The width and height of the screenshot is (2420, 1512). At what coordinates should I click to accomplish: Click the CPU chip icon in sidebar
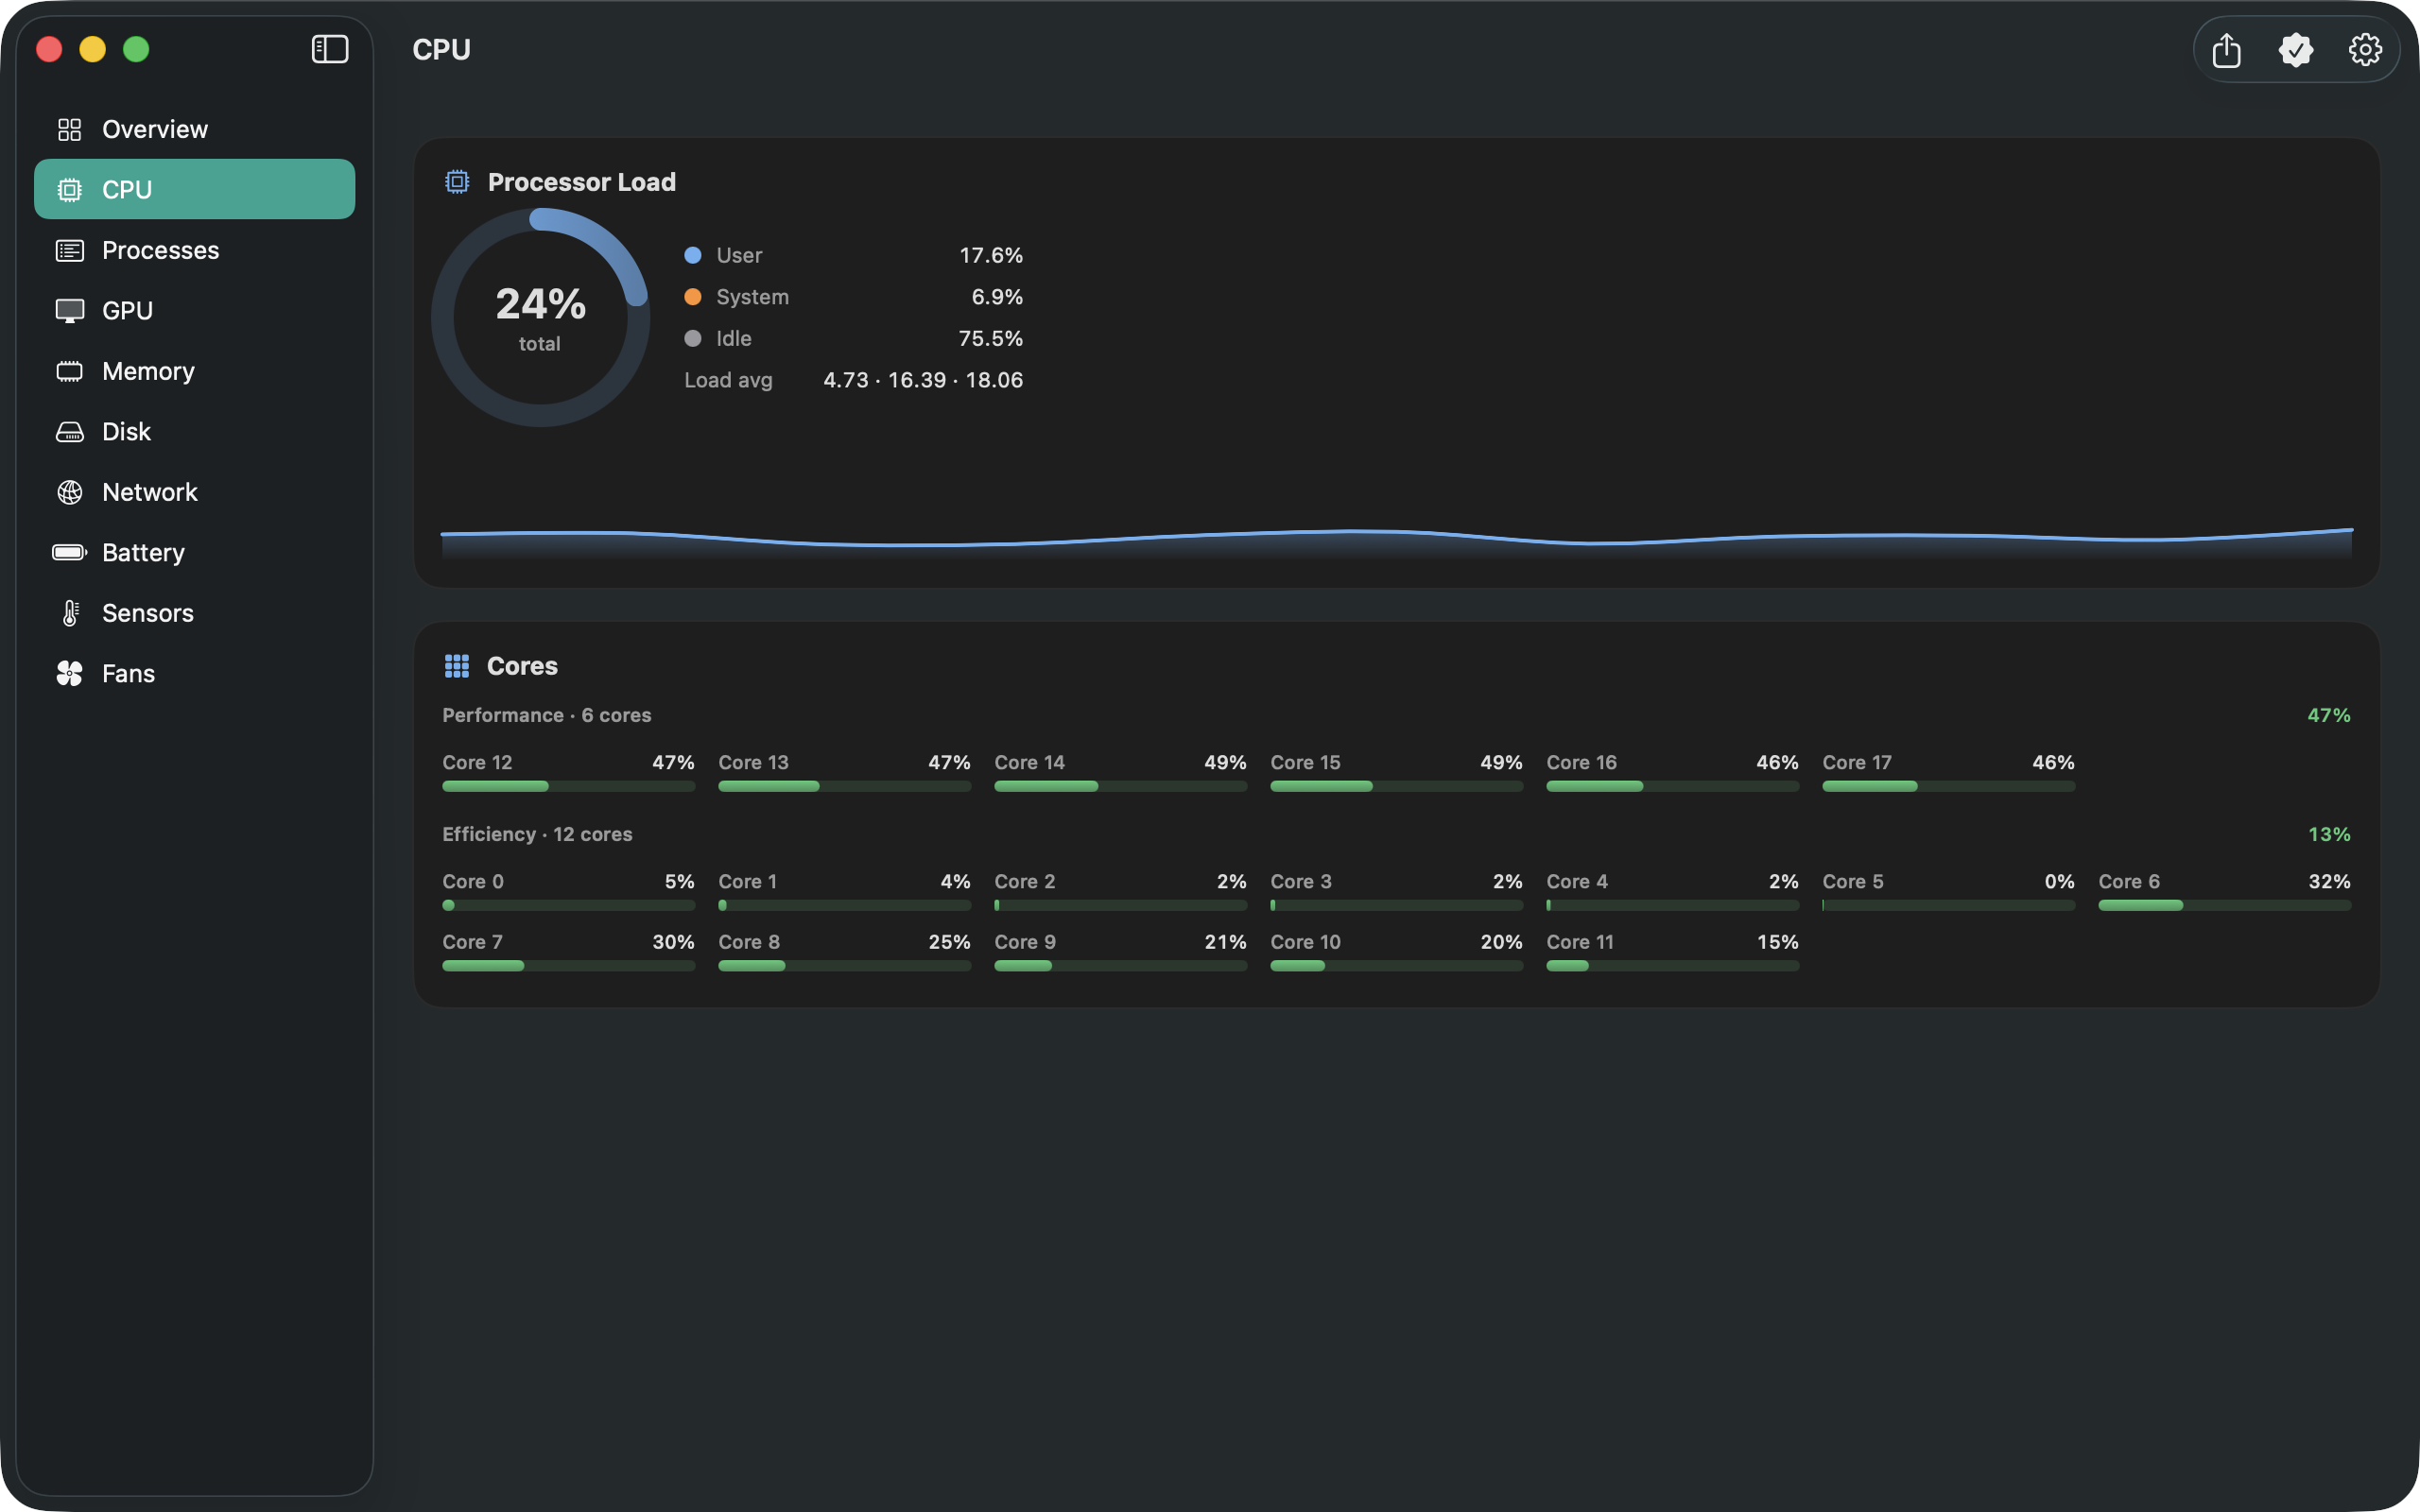click(69, 190)
